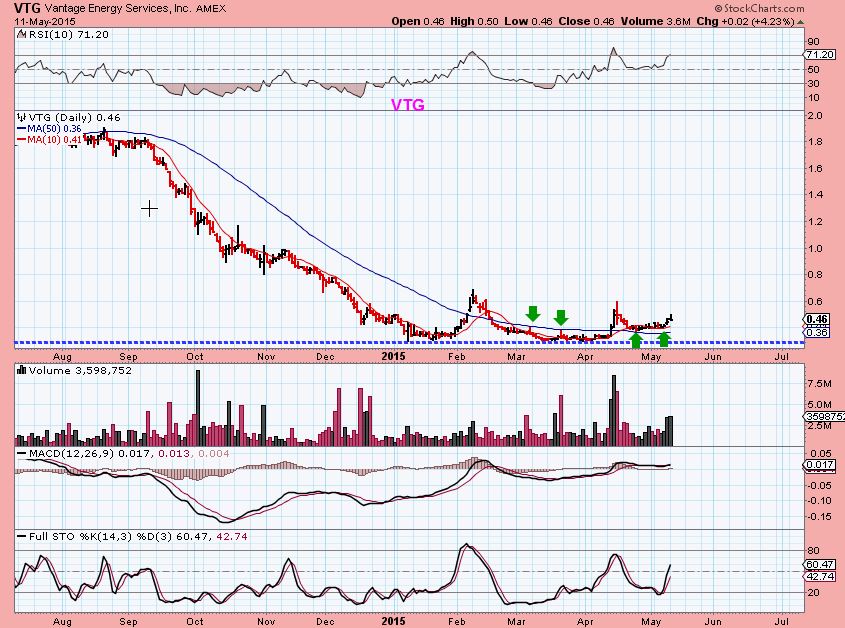The image size is (845, 628).
Task: Click the tallest October volume bar
Action: (x=198, y=408)
